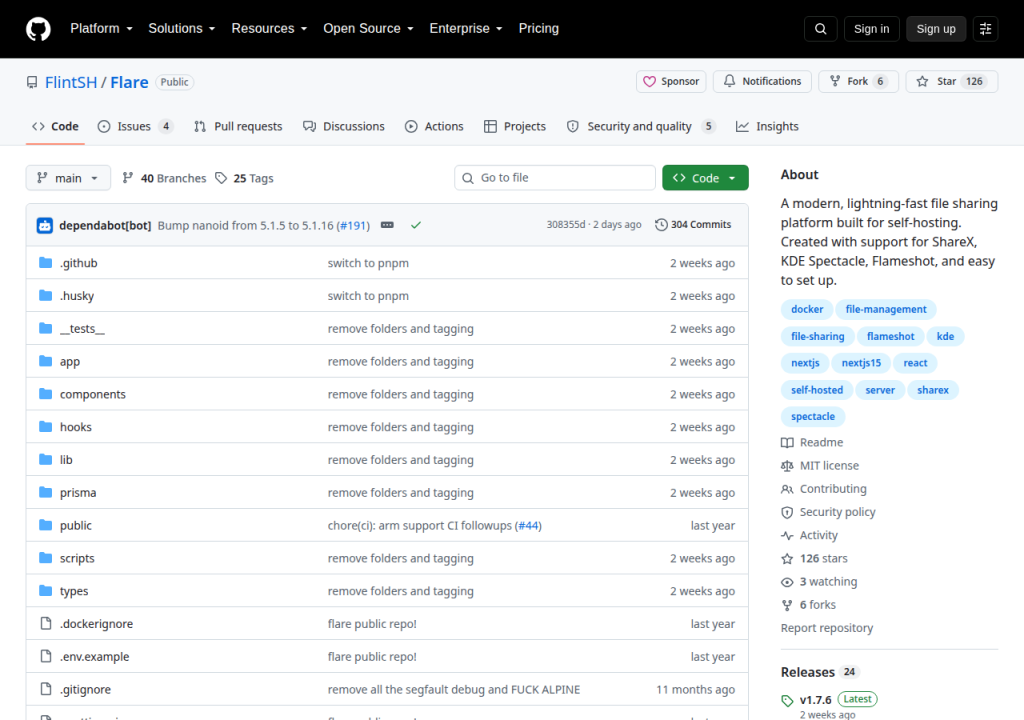Open the global navigation sliders icon
The height and width of the screenshot is (720, 1024).
(985, 29)
